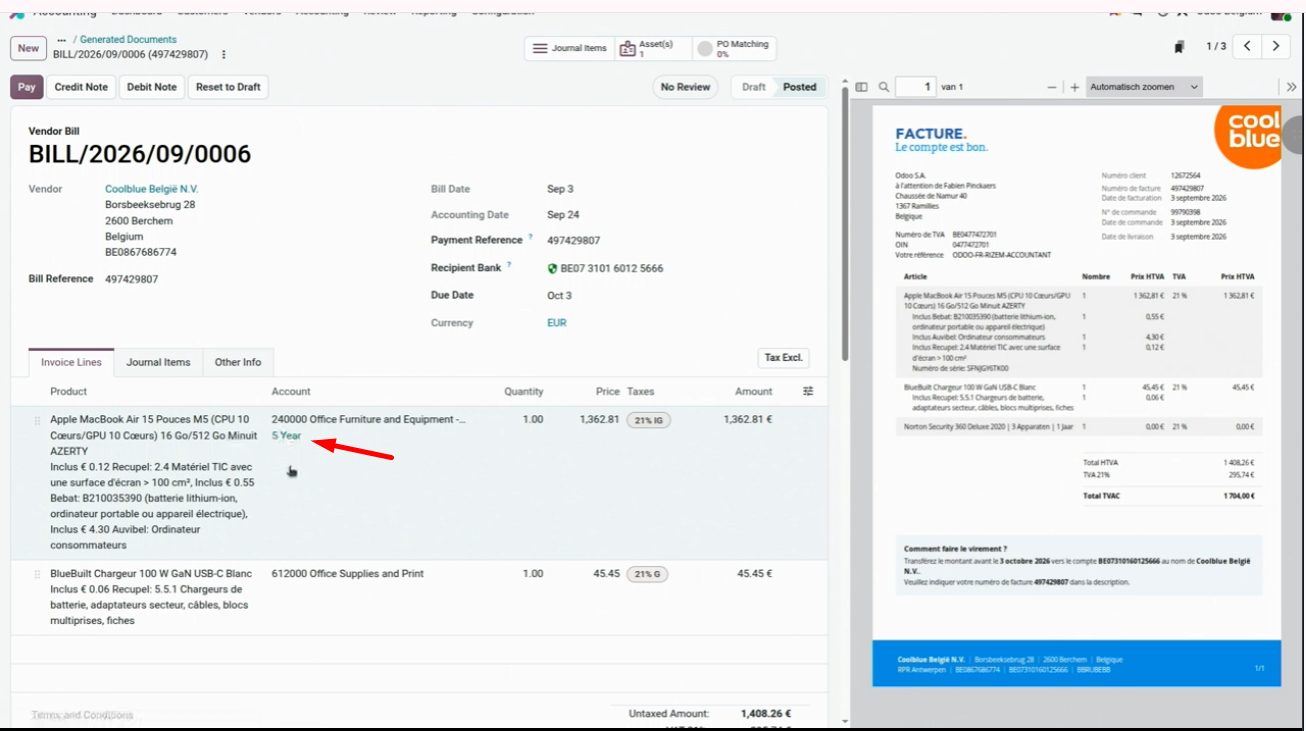Screen dimensions: 1306x731
Task: Click the Amount column header
Action: pyautogui.click(x=753, y=391)
